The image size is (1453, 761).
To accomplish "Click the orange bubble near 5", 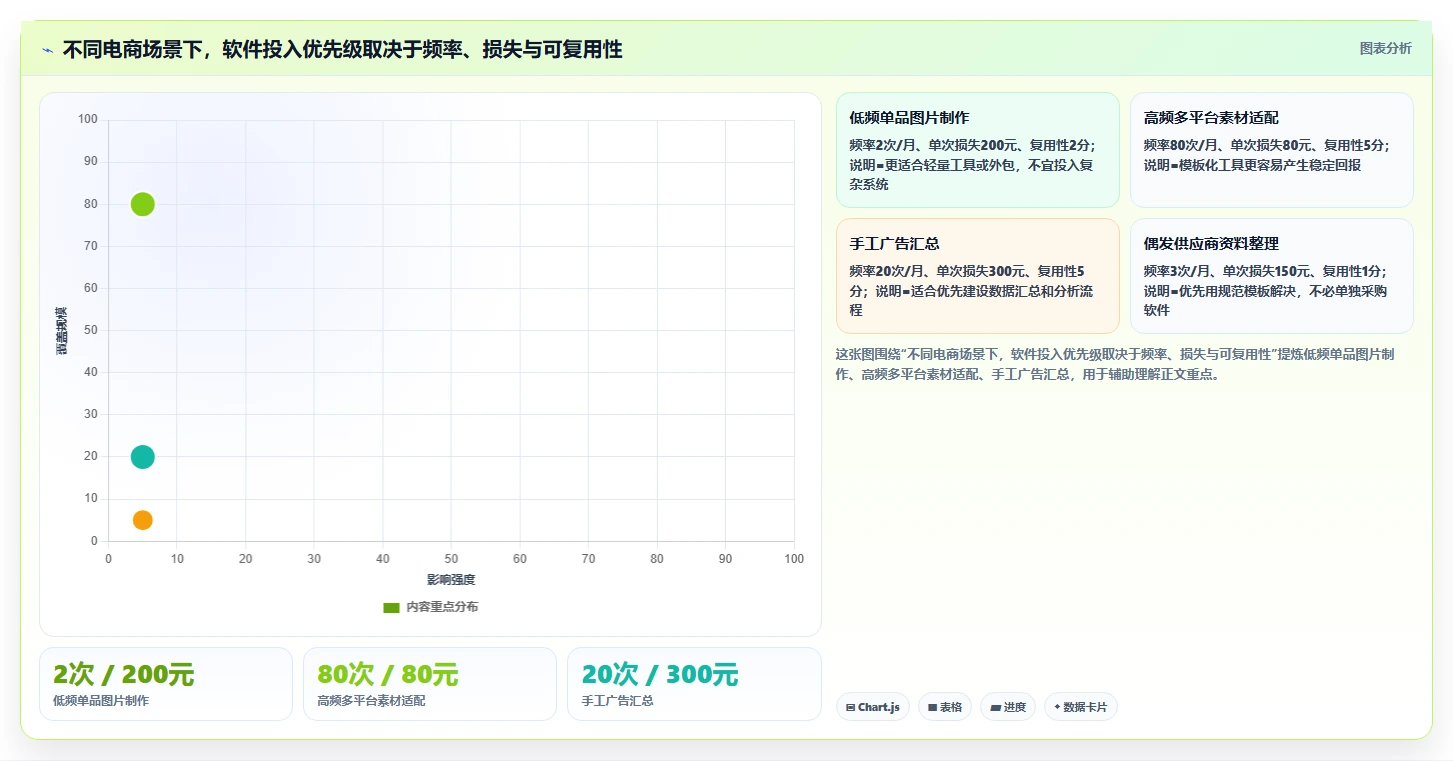I will [143, 520].
